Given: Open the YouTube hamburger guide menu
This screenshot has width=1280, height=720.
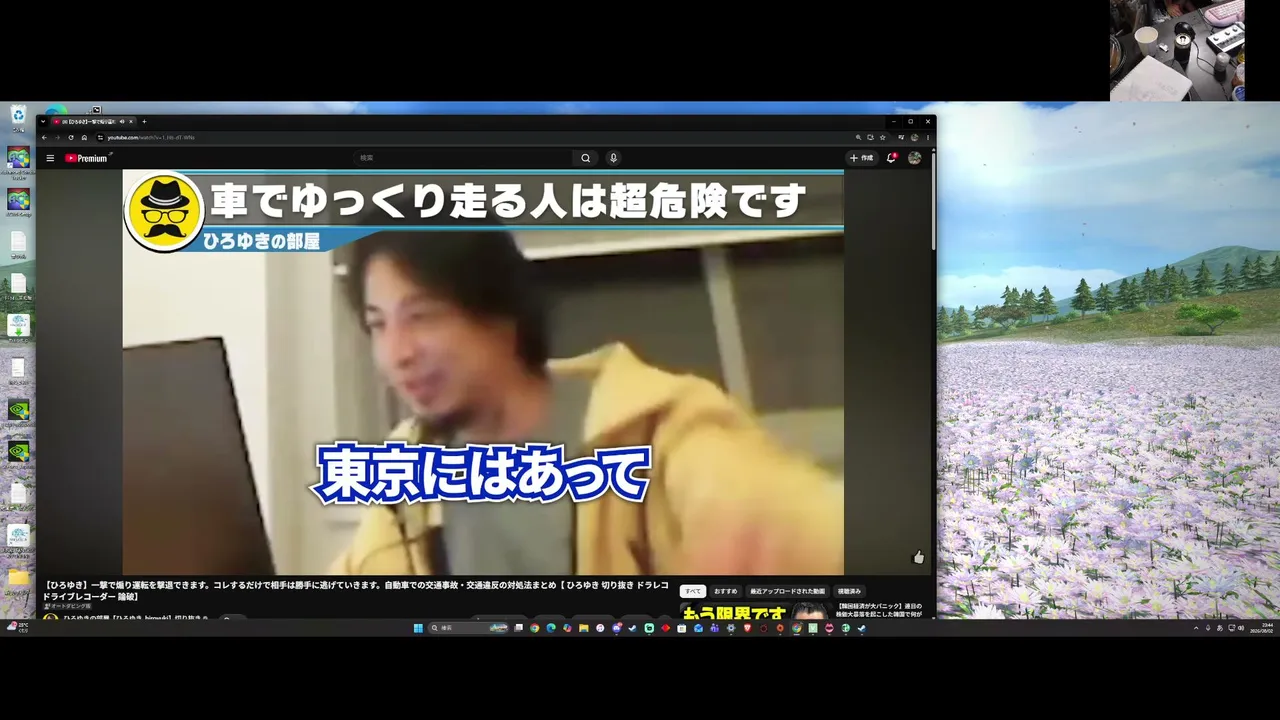Looking at the screenshot, I should [50, 158].
